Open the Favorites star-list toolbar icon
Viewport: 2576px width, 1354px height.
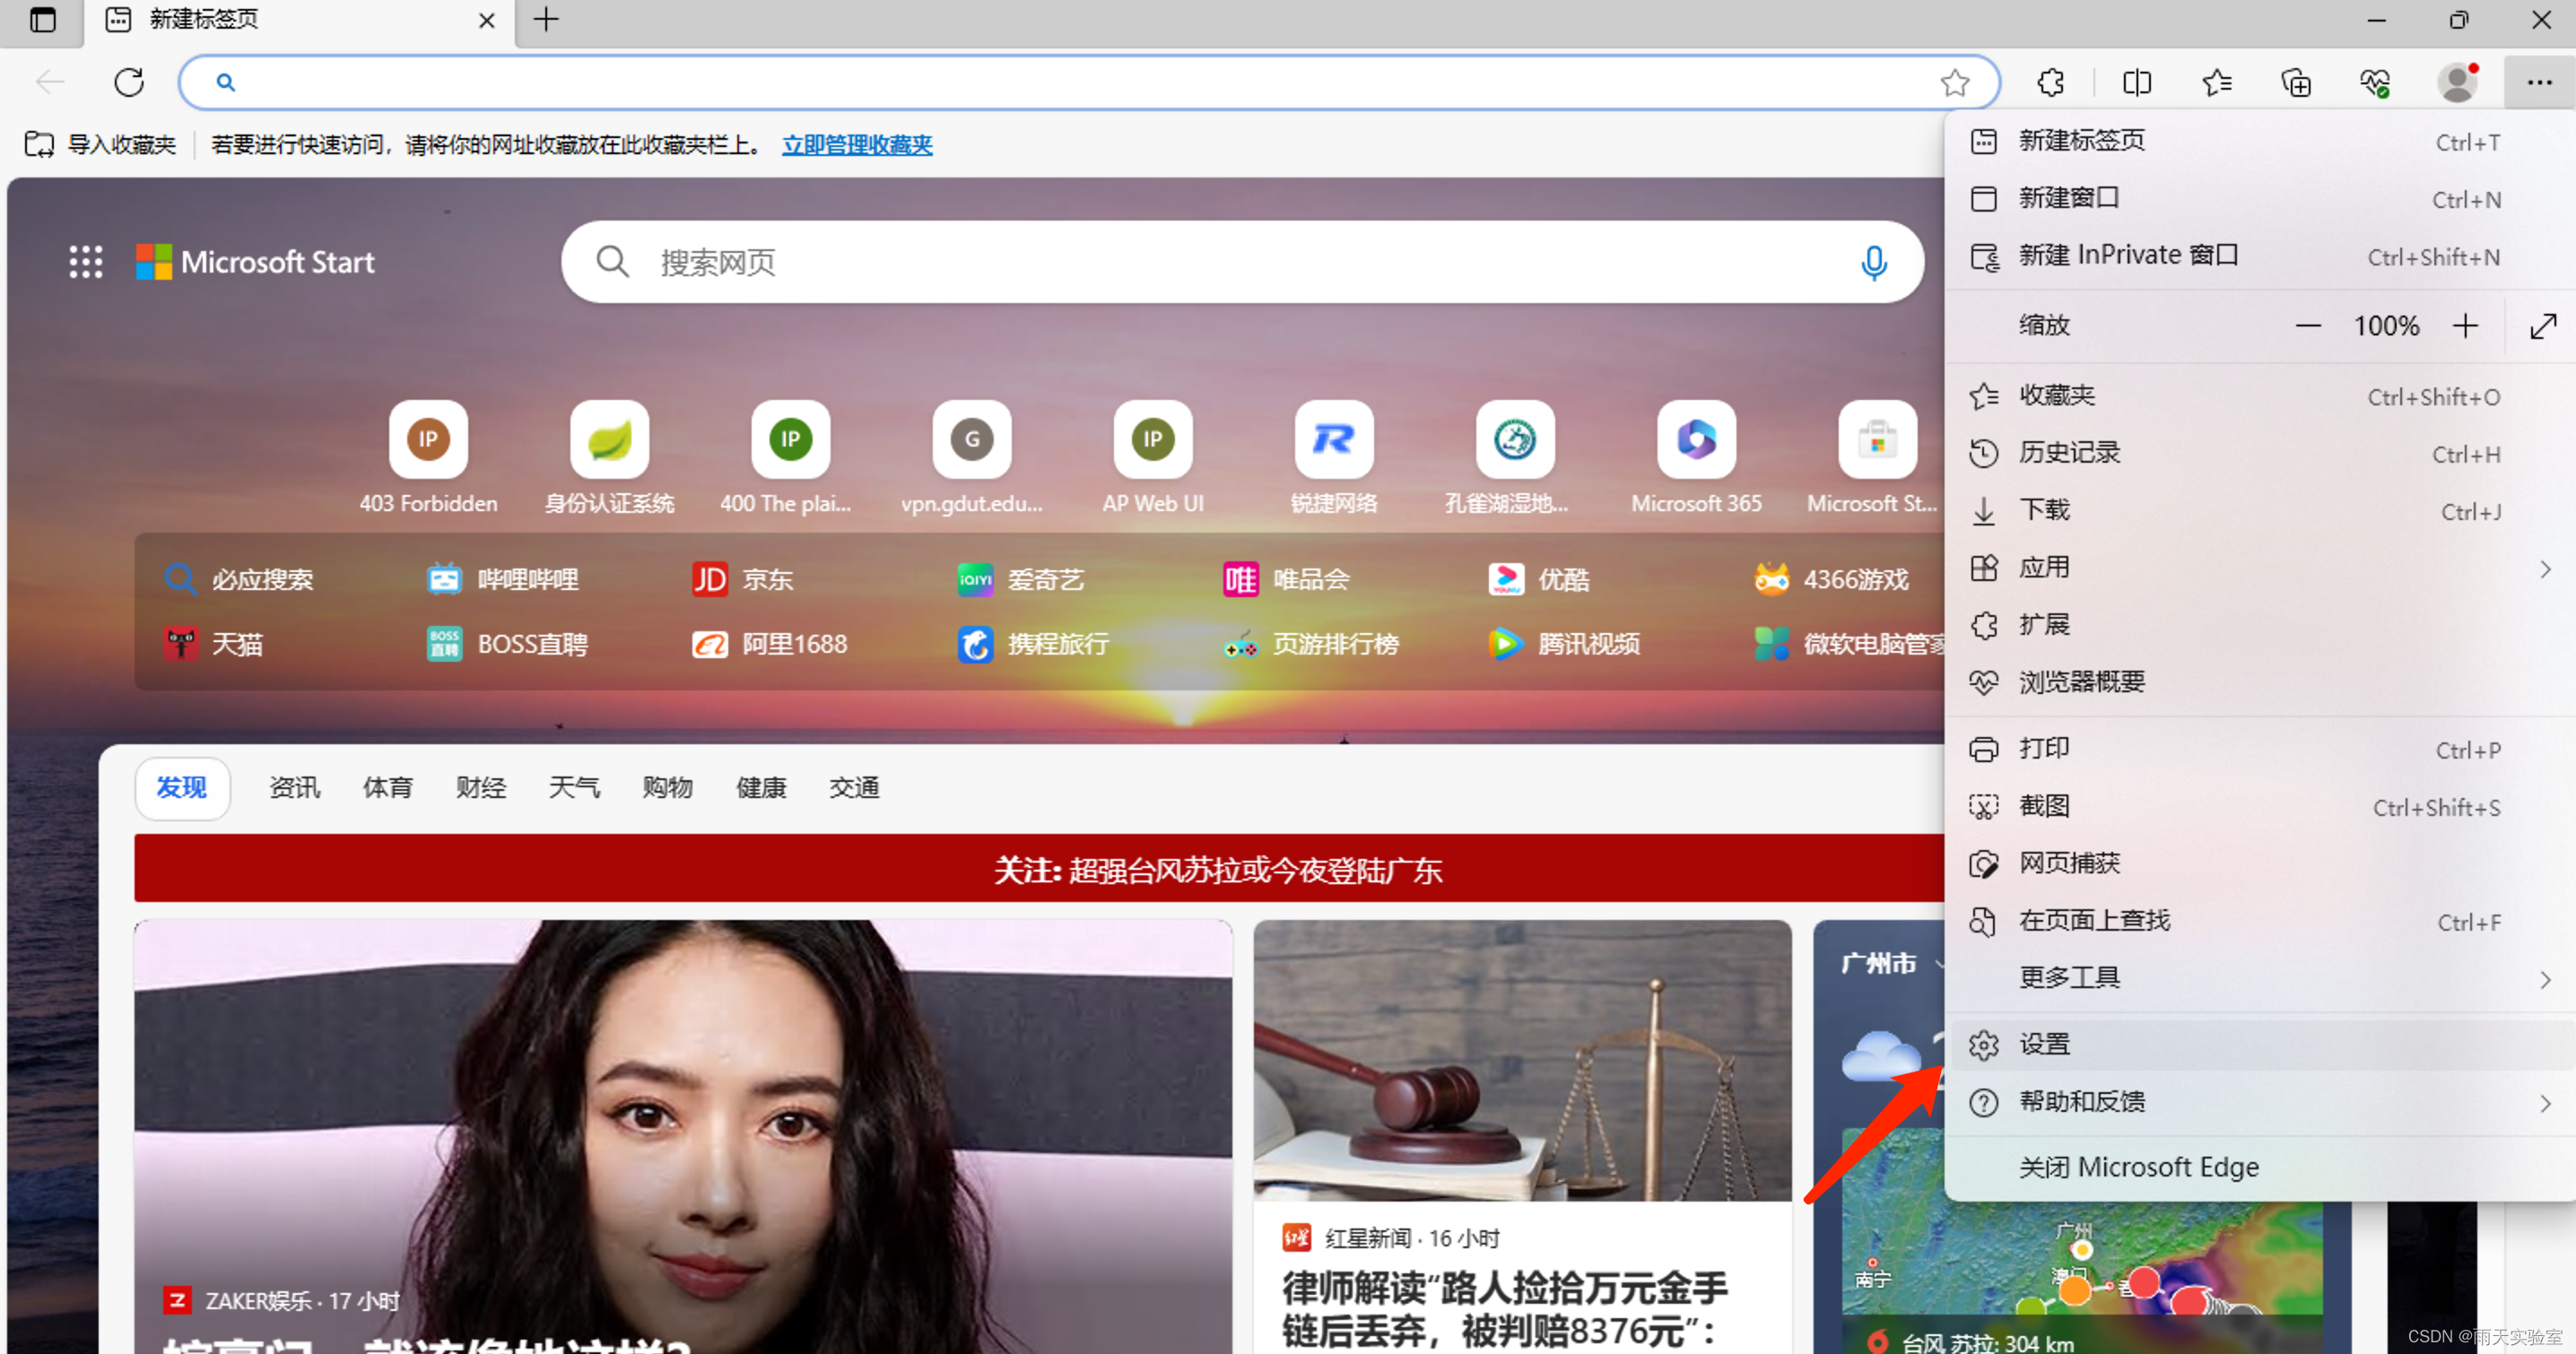point(2216,82)
